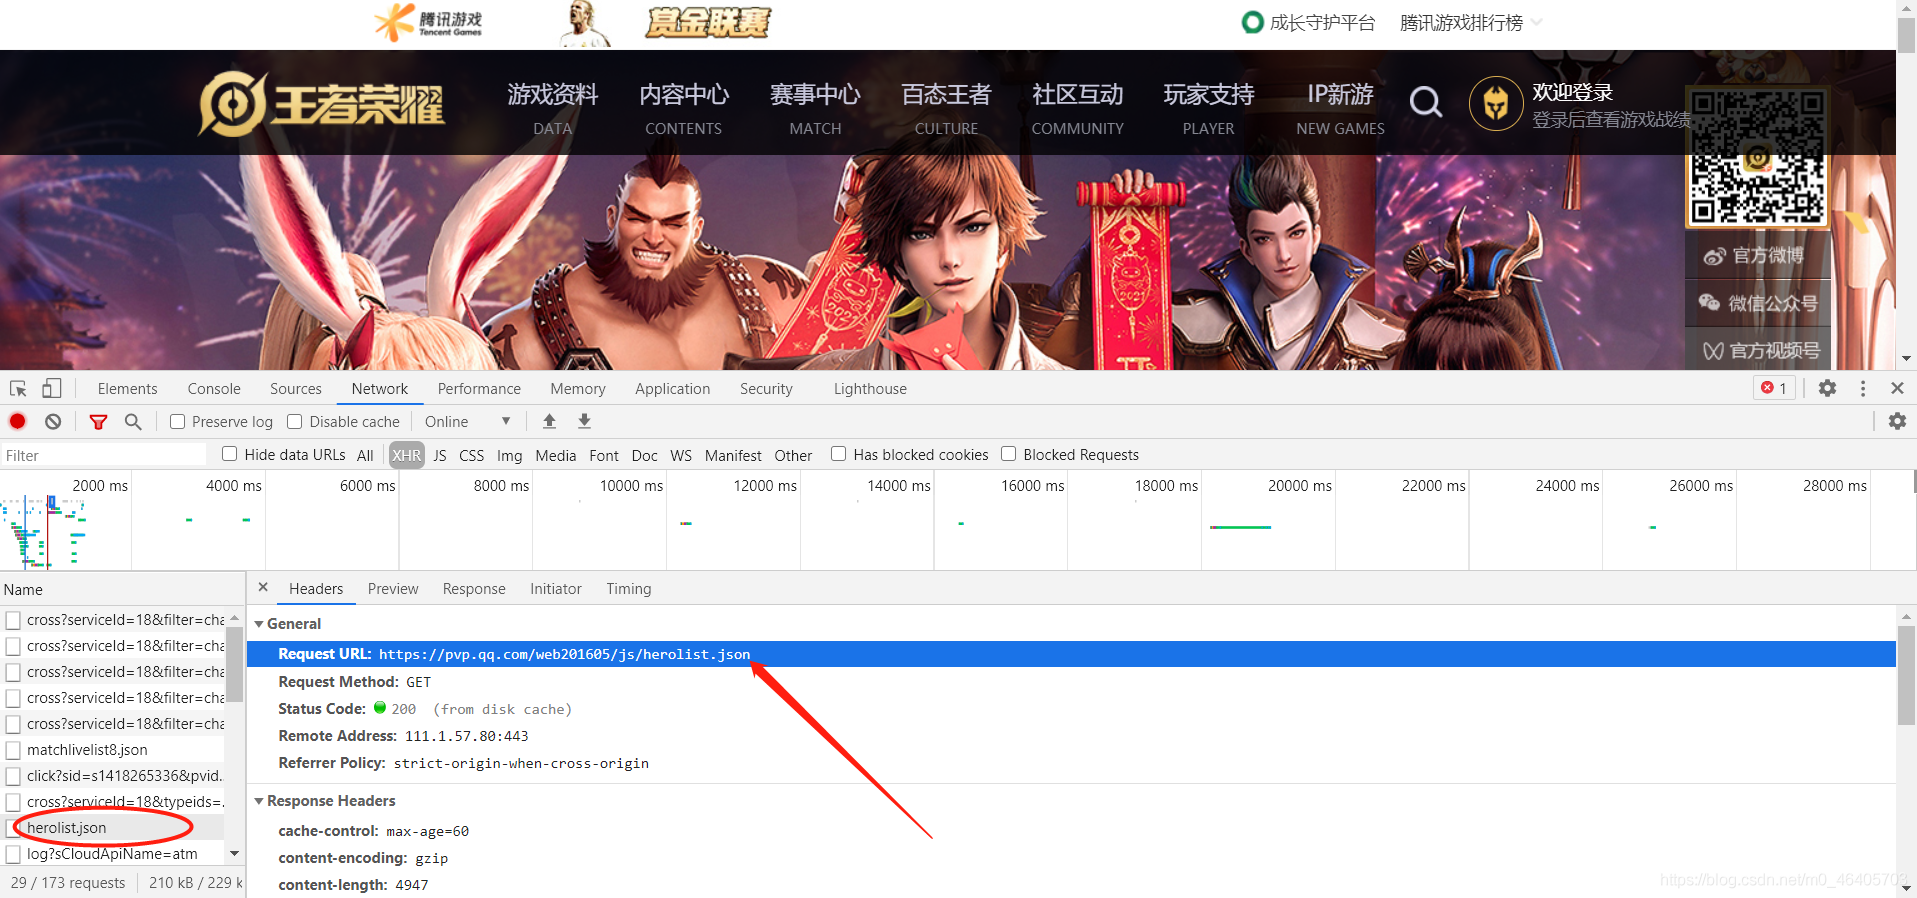Click the headers pane vertical scrollbar
Screen dimensions: 1917x898
tap(1906, 675)
